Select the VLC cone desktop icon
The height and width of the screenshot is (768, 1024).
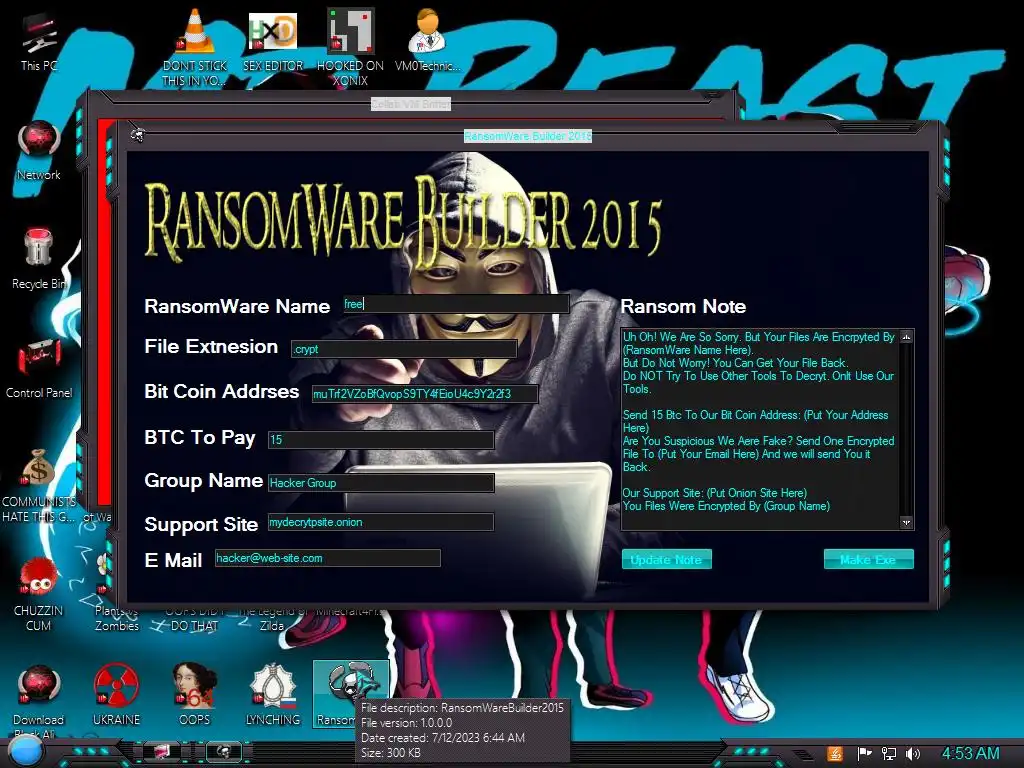(195, 47)
